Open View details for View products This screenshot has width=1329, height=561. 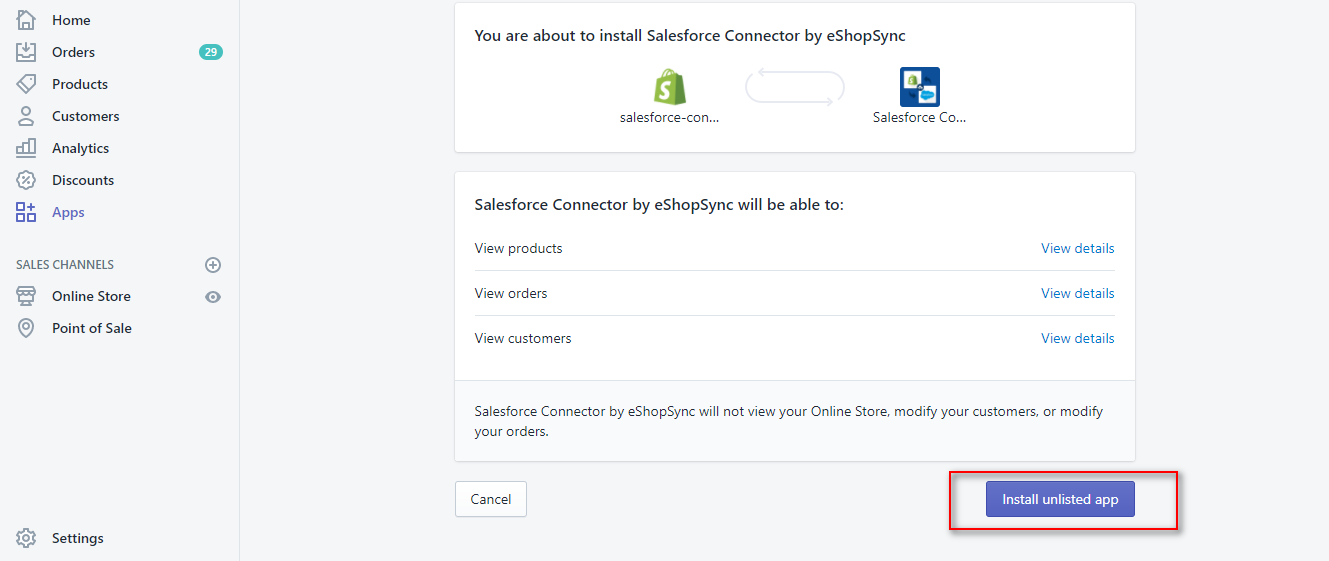tap(1077, 248)
